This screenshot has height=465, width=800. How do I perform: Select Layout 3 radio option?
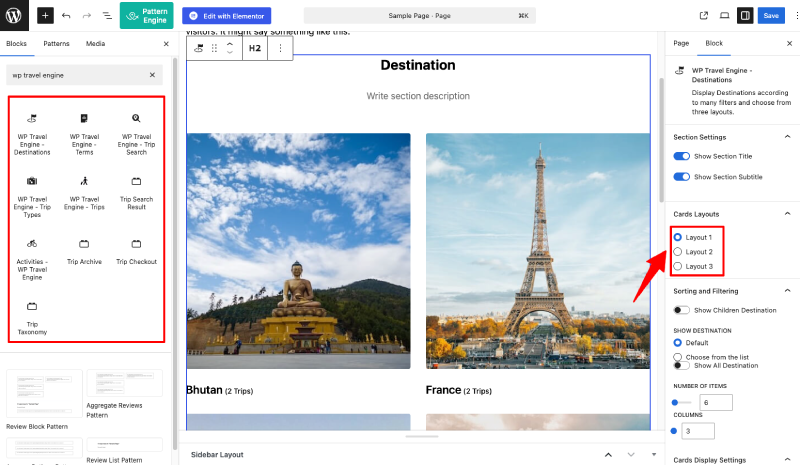coord(678,266)
